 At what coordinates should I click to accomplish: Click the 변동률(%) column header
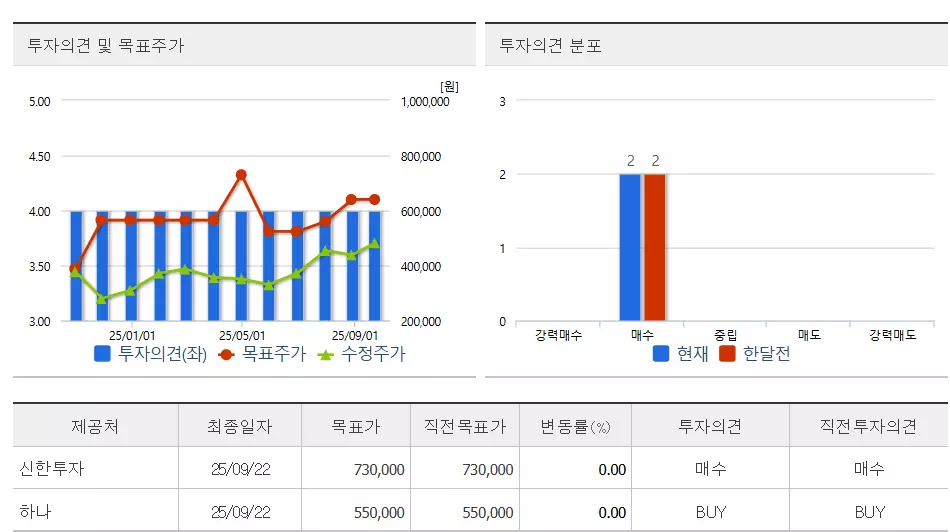click(576, 427)
